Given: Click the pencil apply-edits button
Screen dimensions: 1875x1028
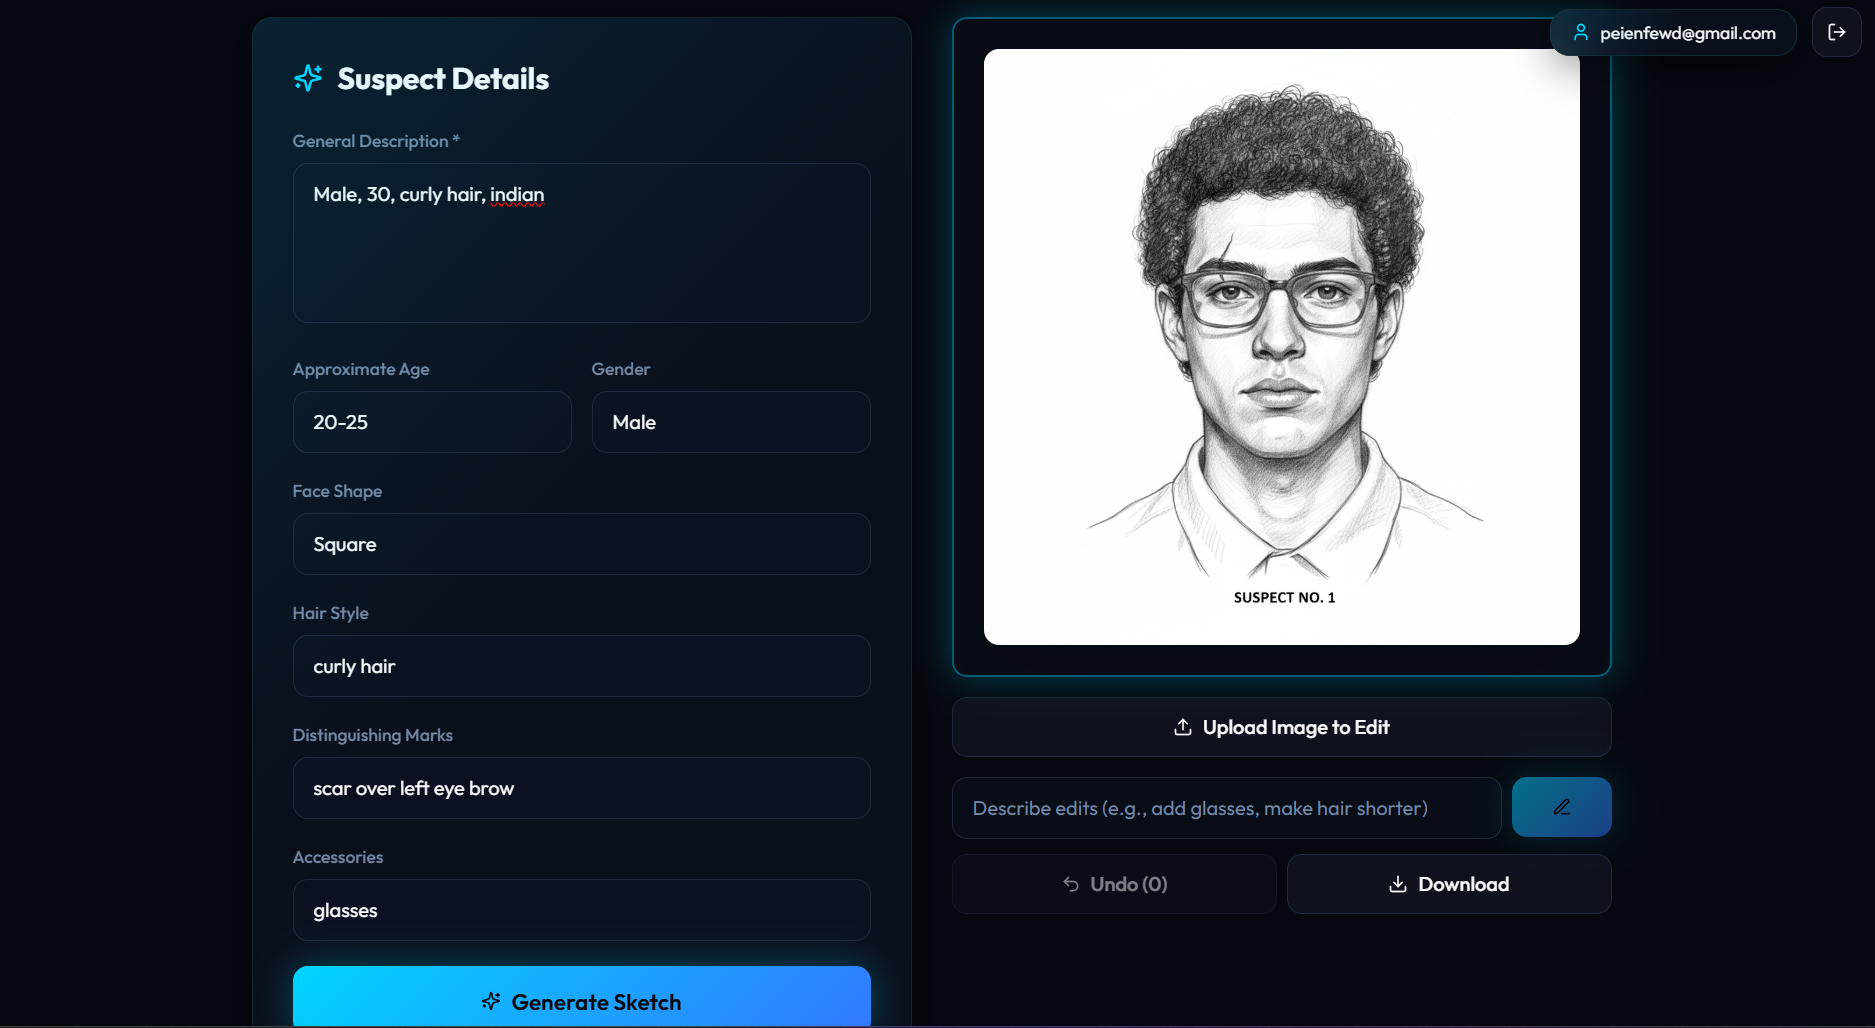Looking at the screenshot, I should click(x=1561, y=807).
